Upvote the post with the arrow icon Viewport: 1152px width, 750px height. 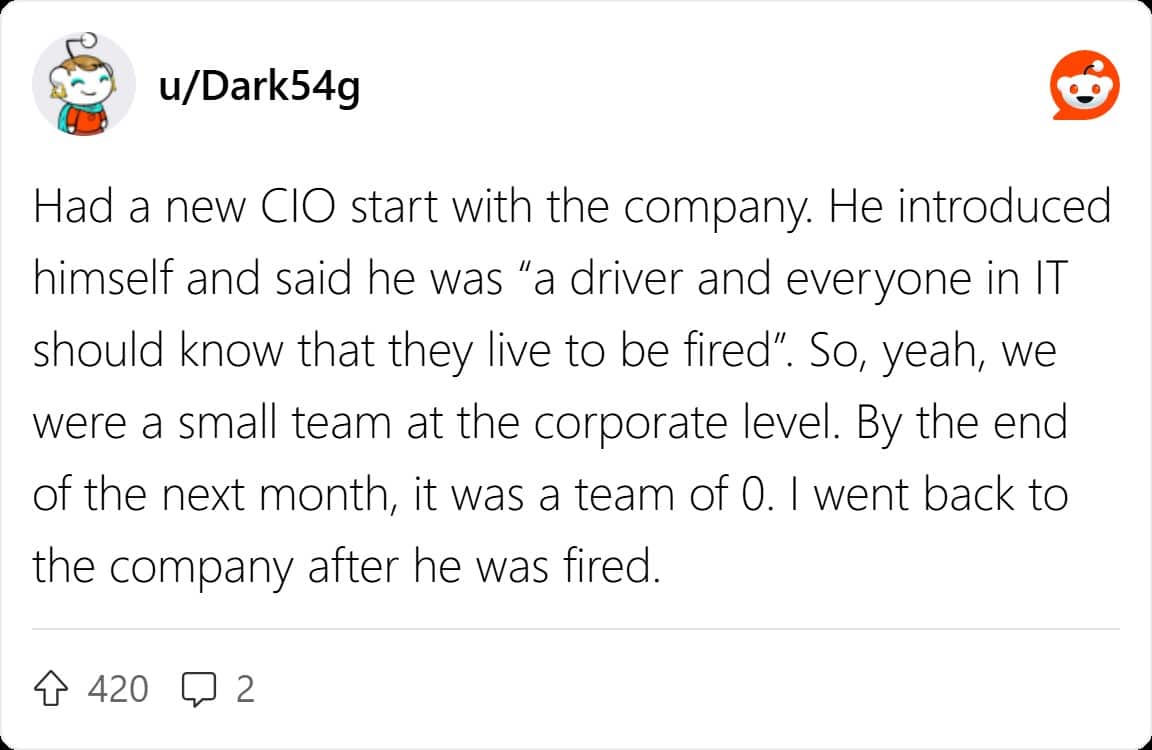tap(53, 688)
